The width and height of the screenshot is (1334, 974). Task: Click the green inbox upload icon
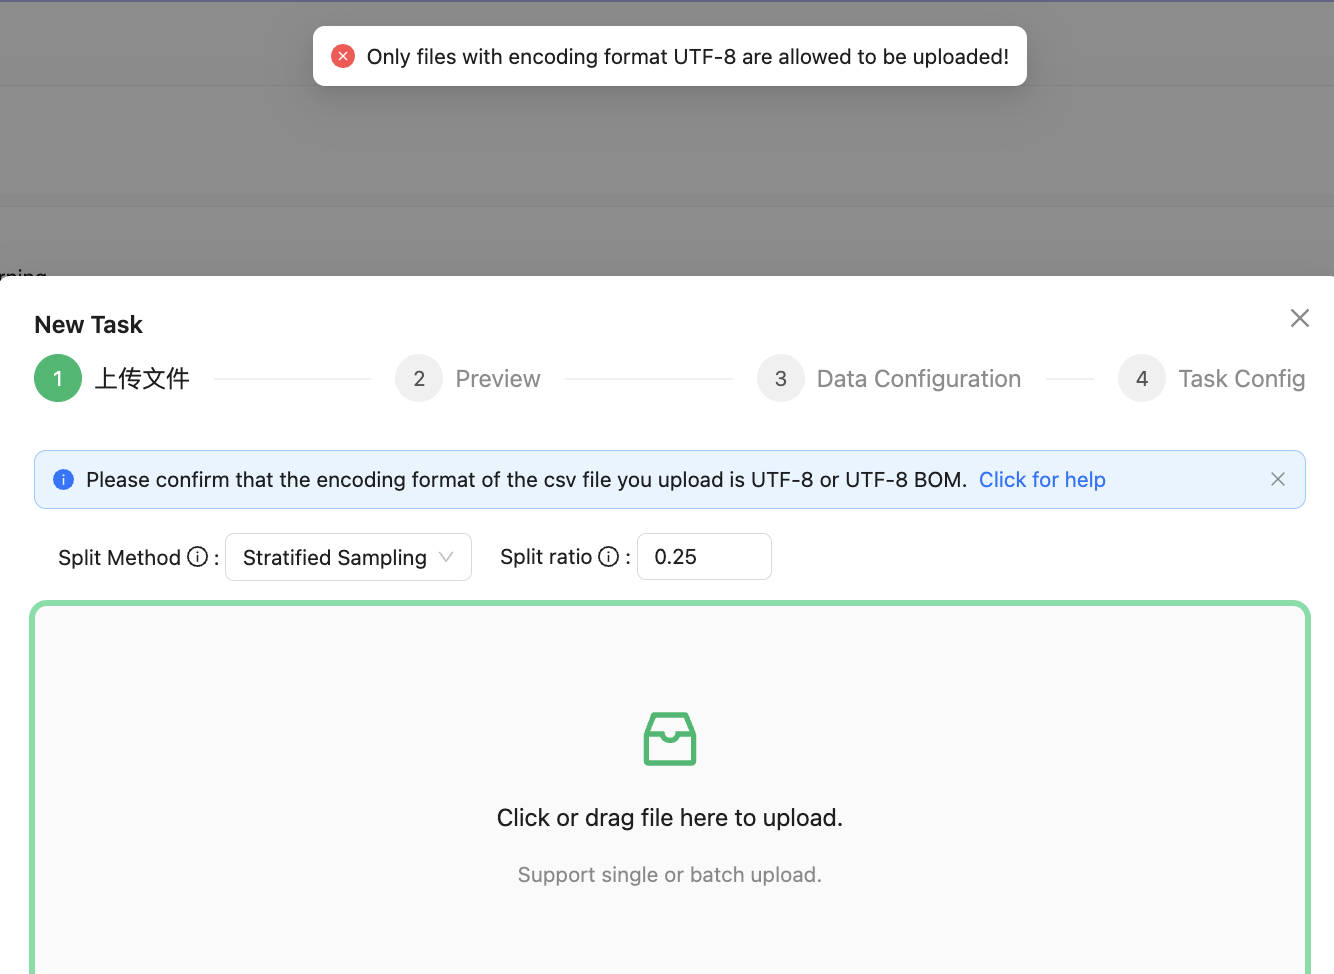[670, 739]
